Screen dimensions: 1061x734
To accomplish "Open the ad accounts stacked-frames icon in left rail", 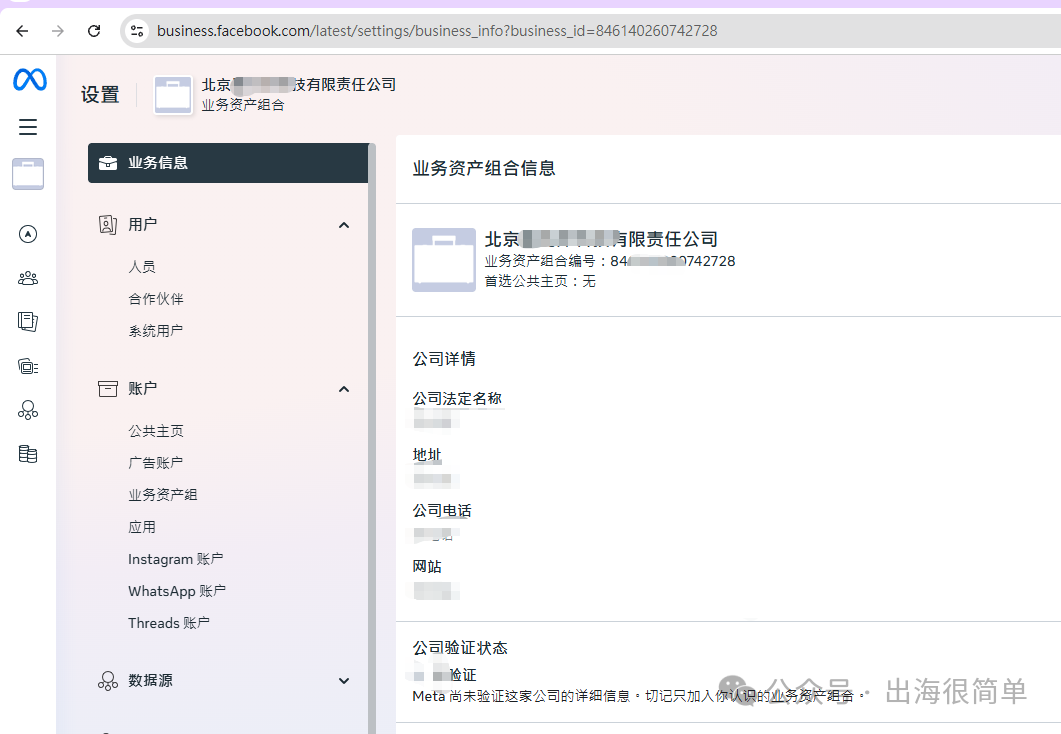I will [x=28, y=367].
